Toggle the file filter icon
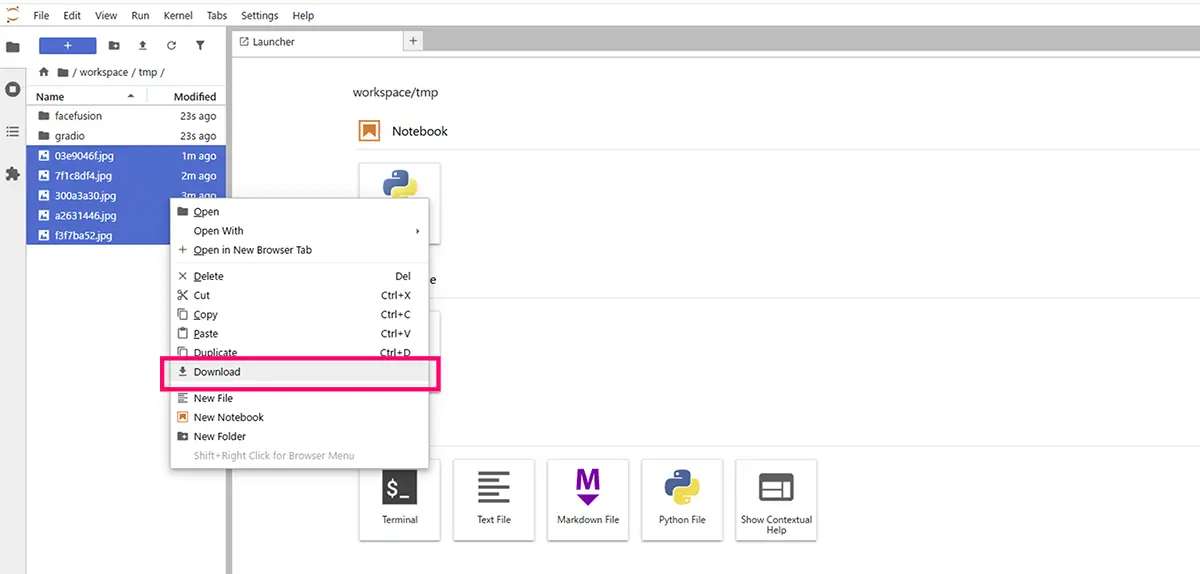 point(200,46)
